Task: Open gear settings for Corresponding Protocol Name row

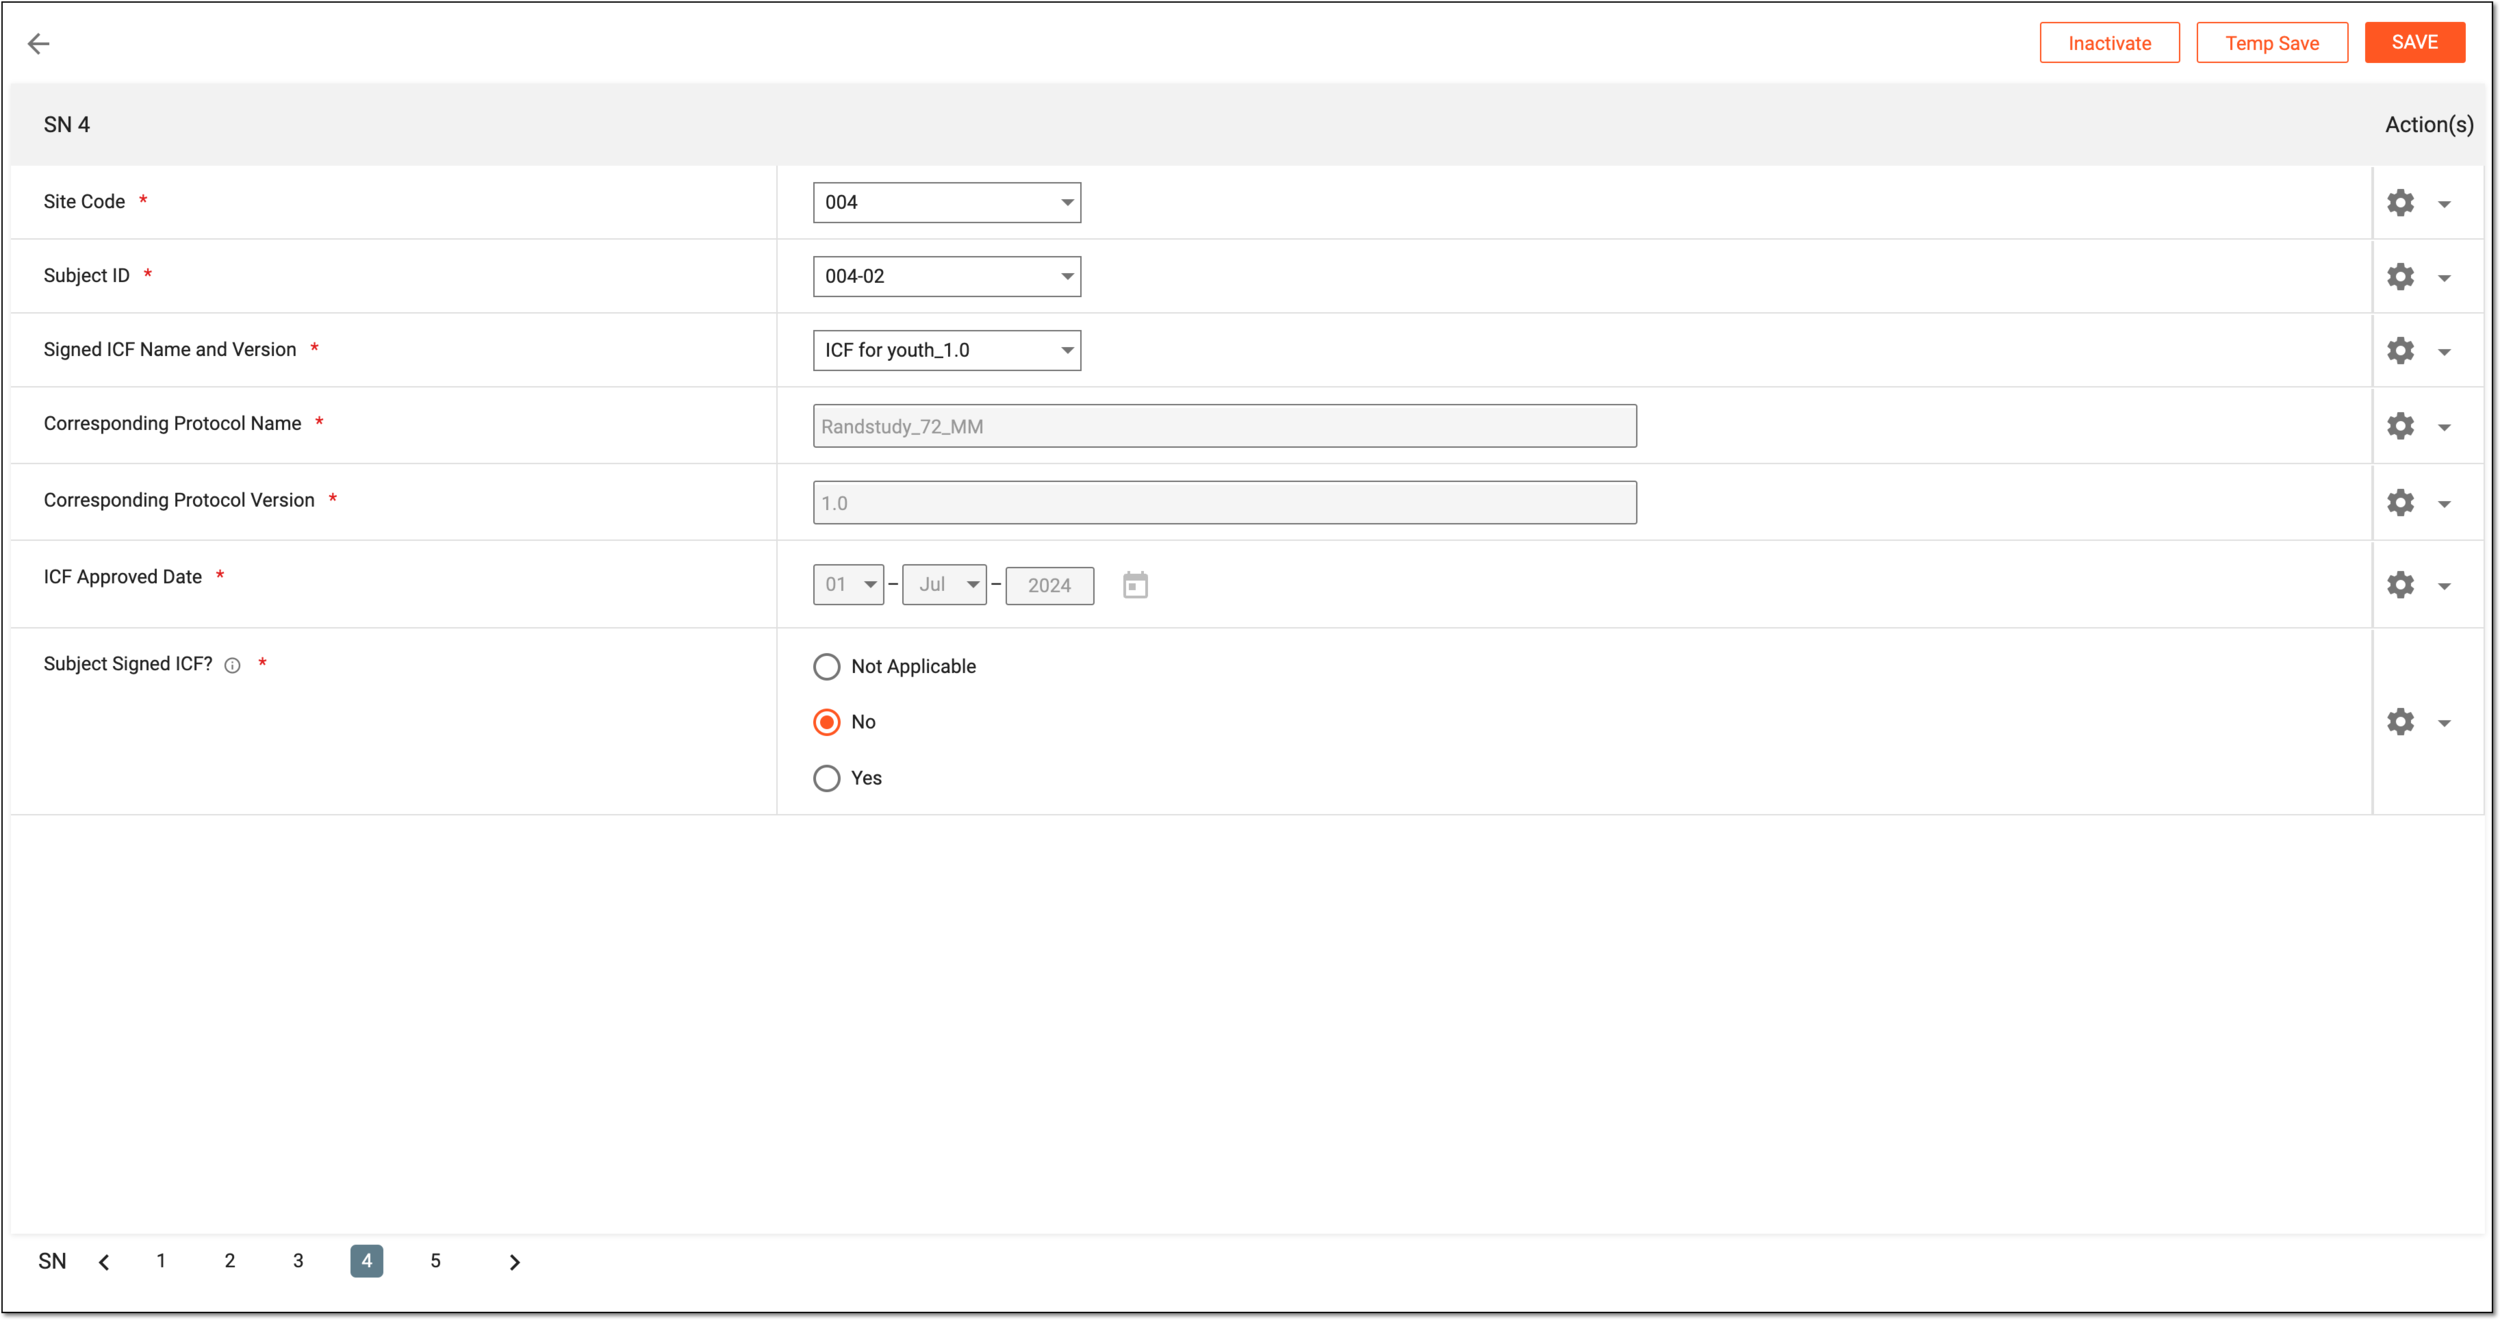Action: point(2400,426)
